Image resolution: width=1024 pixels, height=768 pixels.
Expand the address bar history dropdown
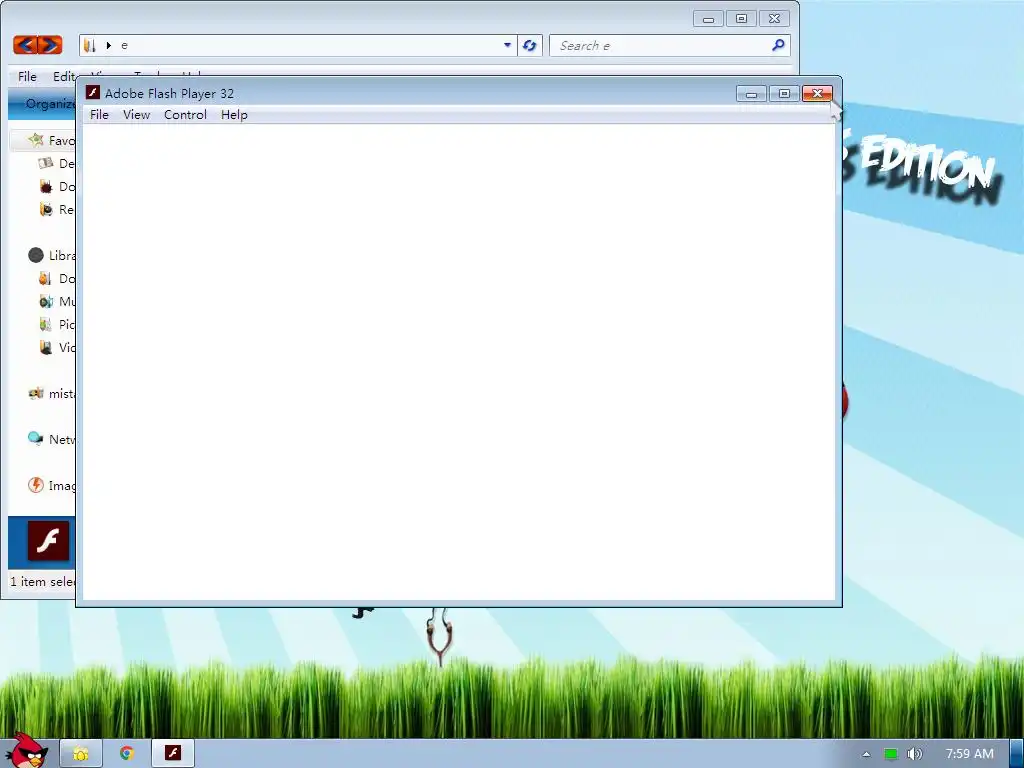click(x=507, y=46)
